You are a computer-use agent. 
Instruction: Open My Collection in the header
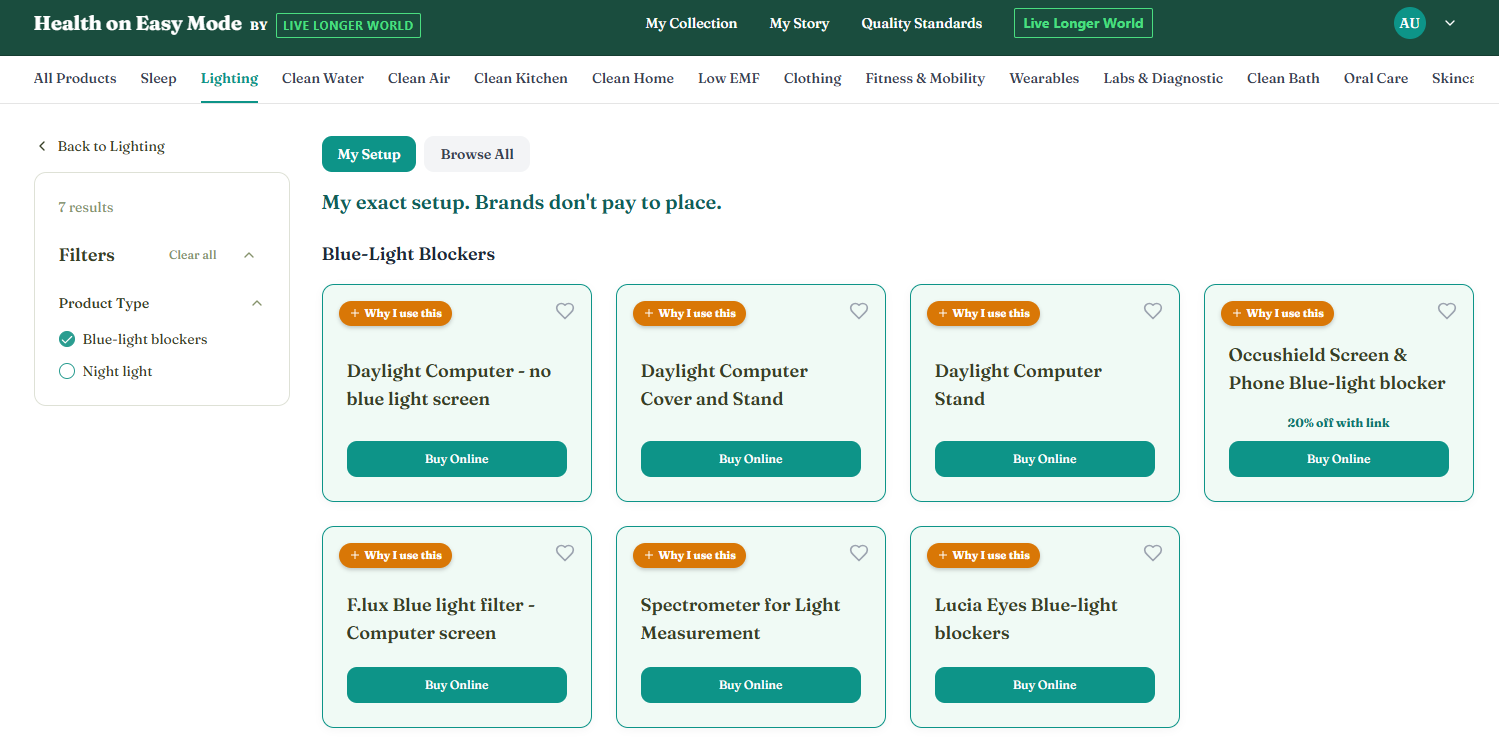click(x=691, y=23)
